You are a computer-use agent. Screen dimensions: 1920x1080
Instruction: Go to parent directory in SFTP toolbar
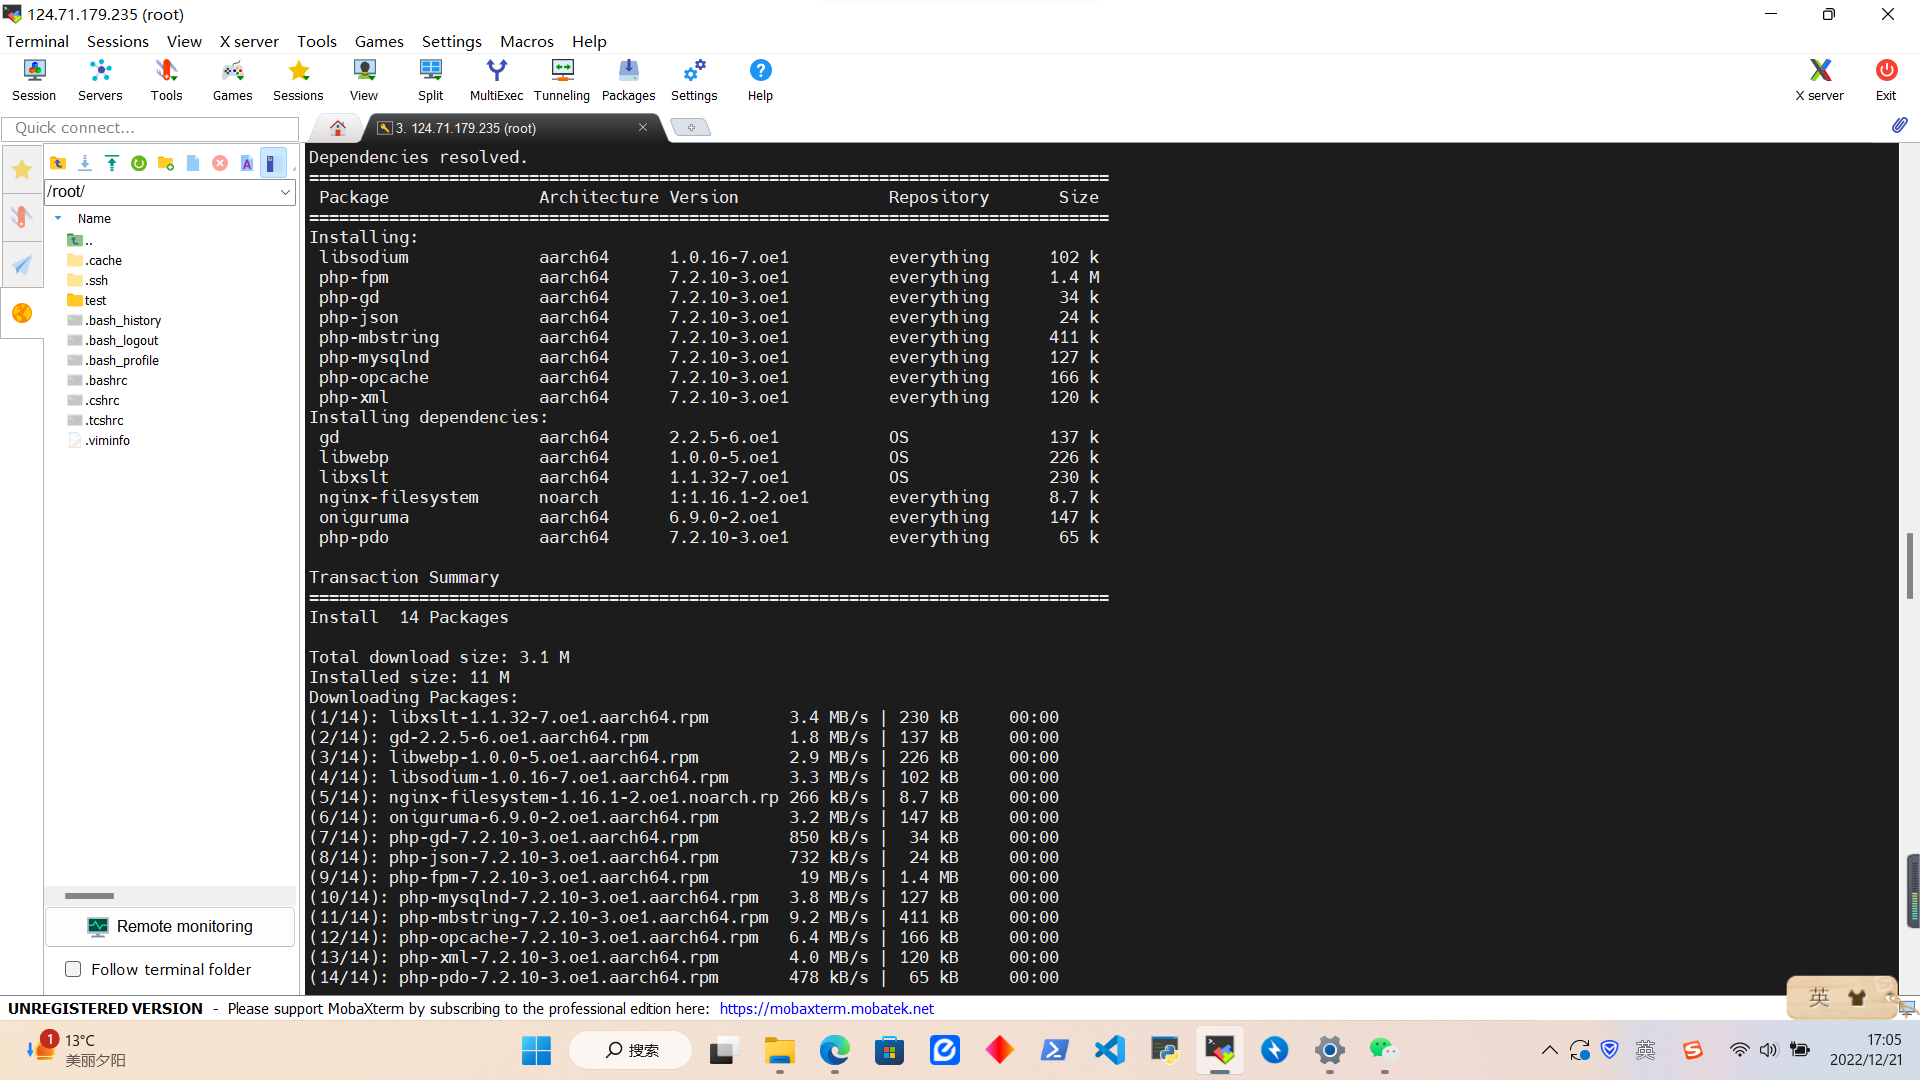coord(58,163)
